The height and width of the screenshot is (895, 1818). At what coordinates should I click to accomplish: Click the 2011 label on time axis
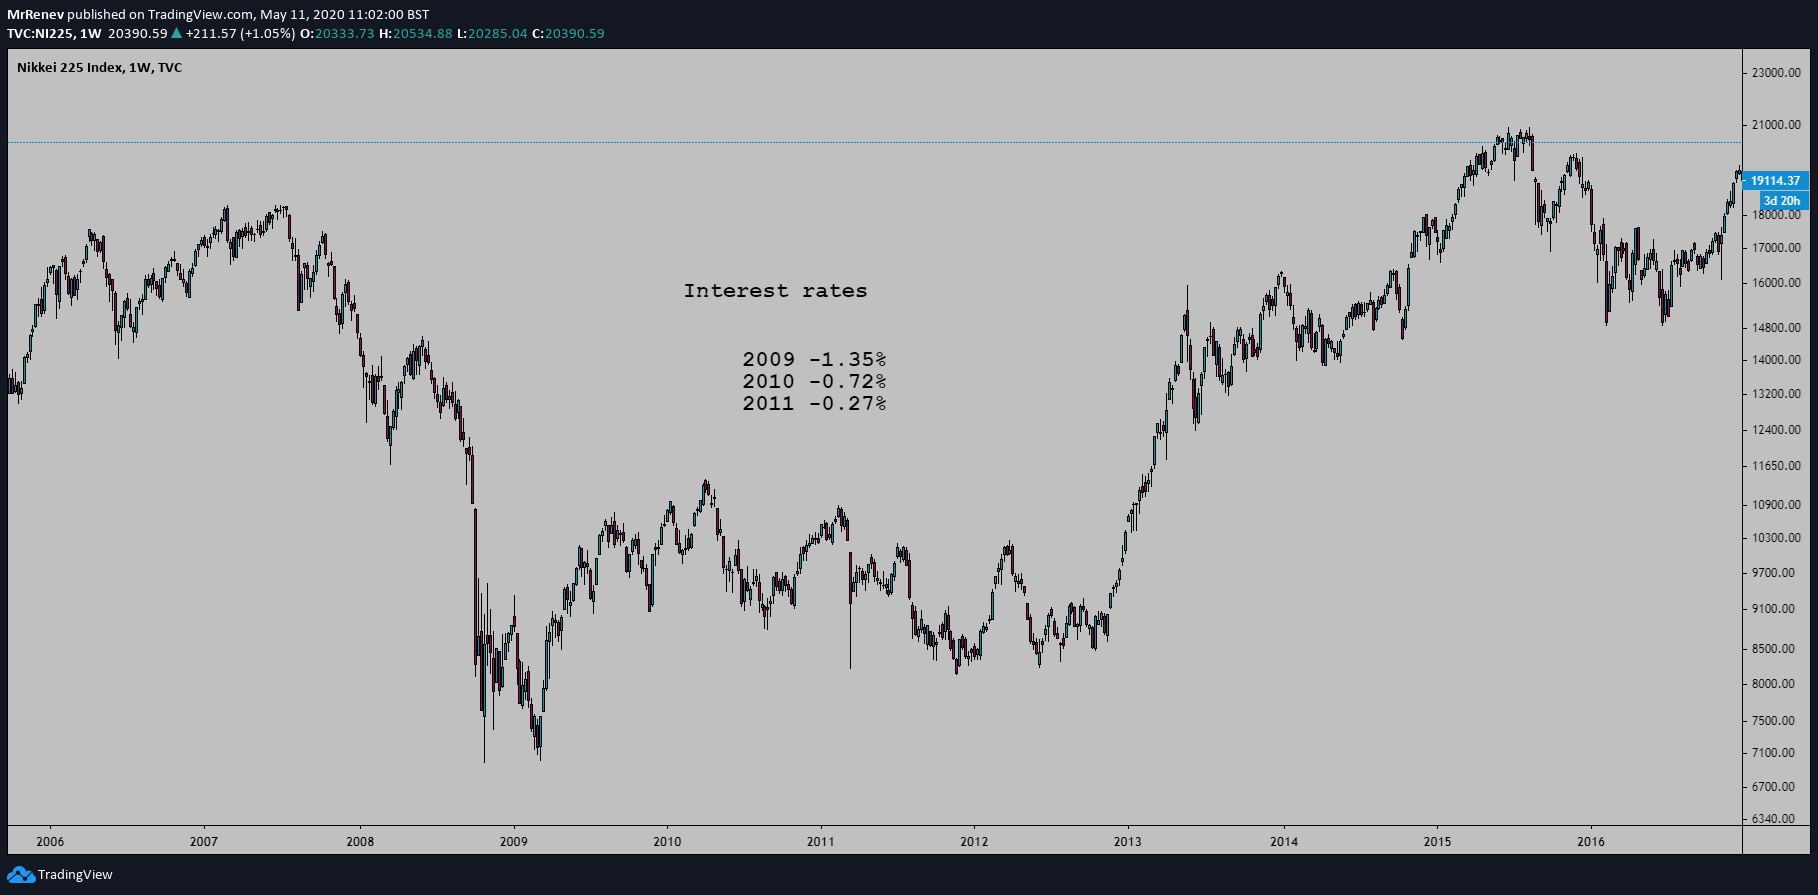tap(821, 841)
